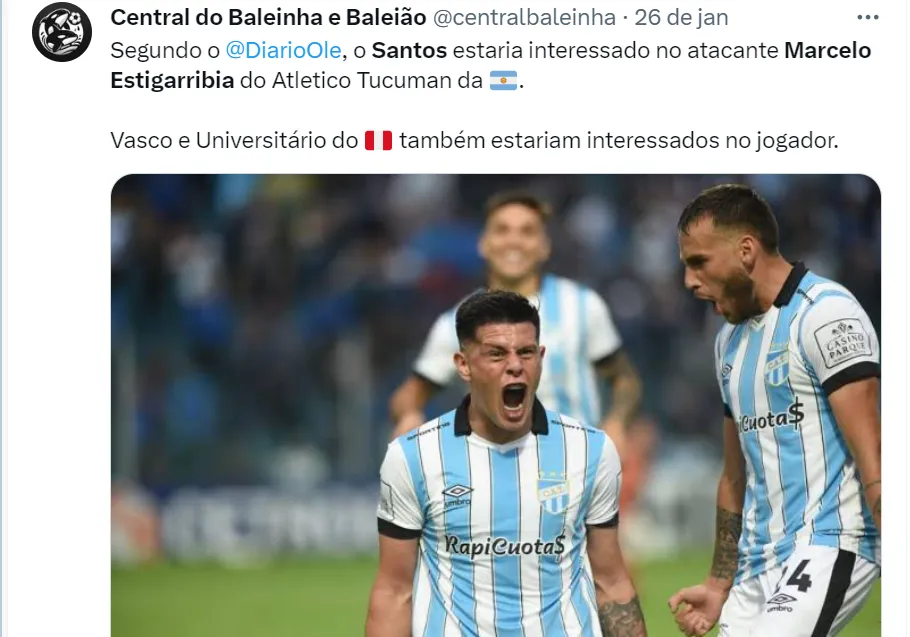Click the bold Marcelo name in tweet text
The image size is (910, 637).
(828, 50)
